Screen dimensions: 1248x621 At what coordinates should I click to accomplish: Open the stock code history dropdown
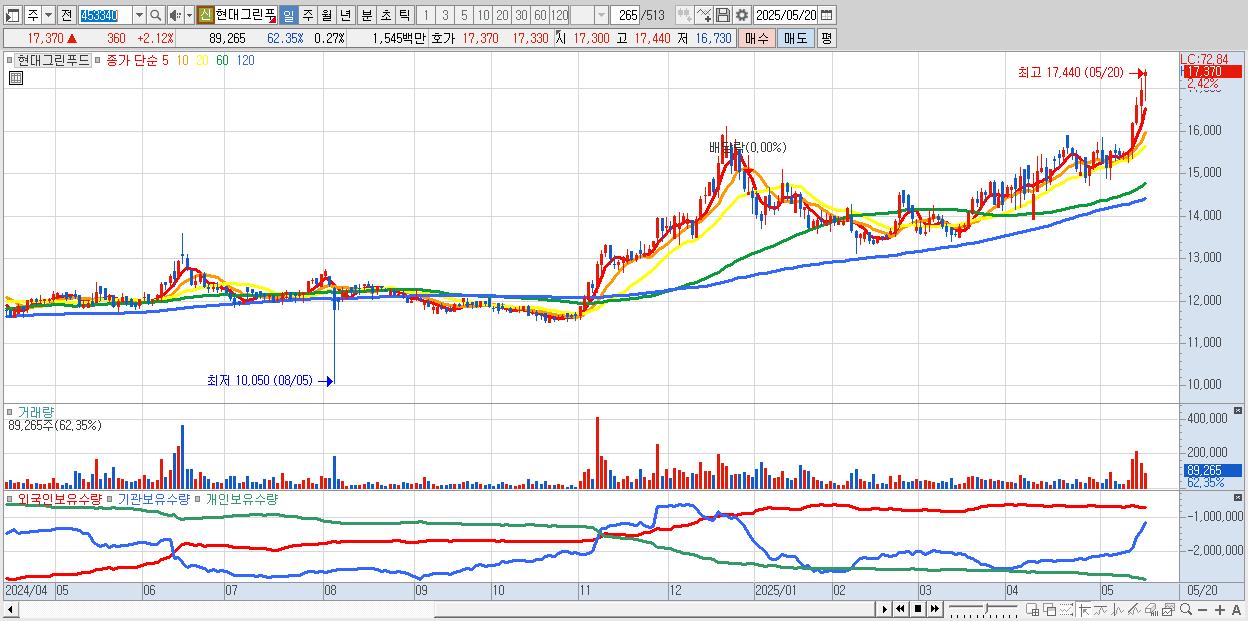tap(139, 15)
